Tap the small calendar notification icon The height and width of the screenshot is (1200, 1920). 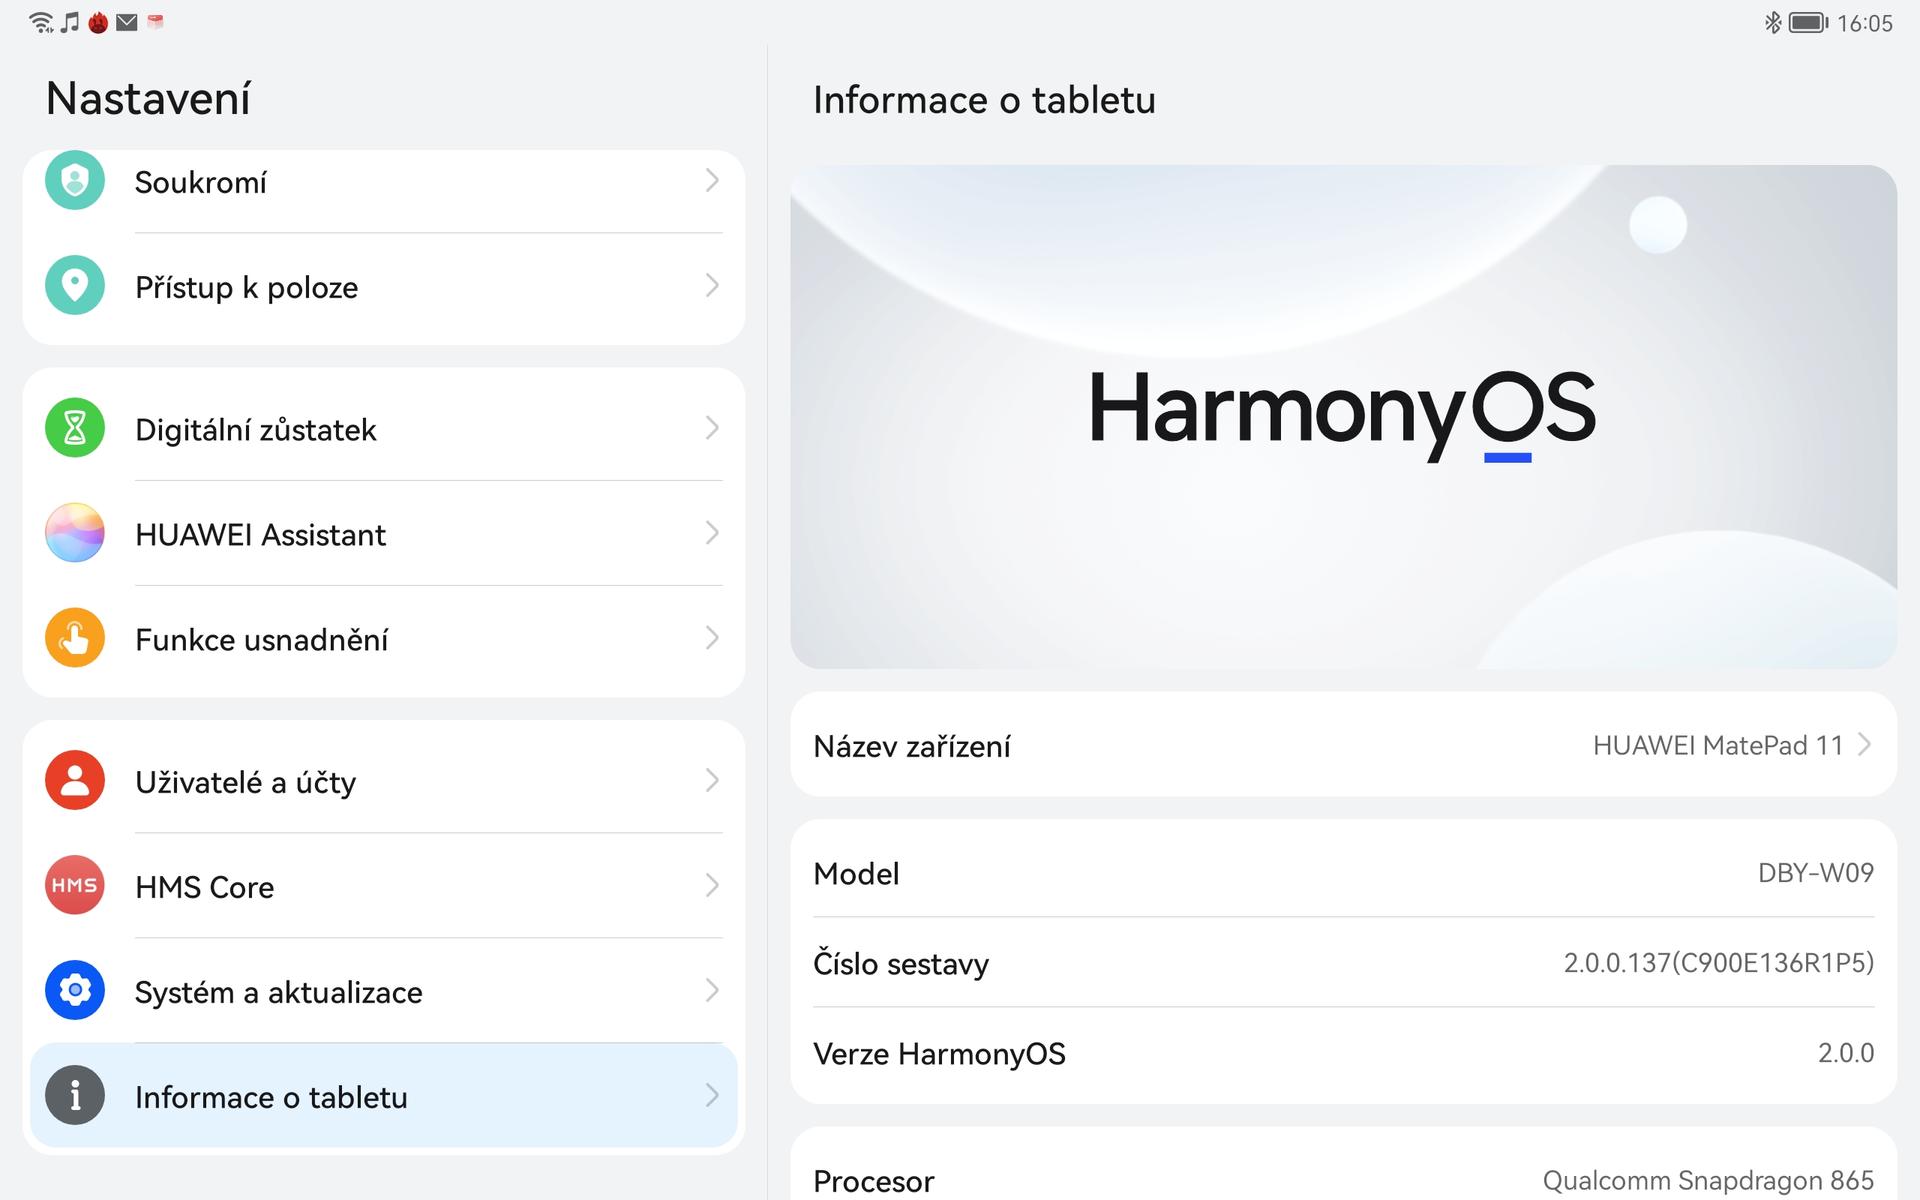pos(155,21)
